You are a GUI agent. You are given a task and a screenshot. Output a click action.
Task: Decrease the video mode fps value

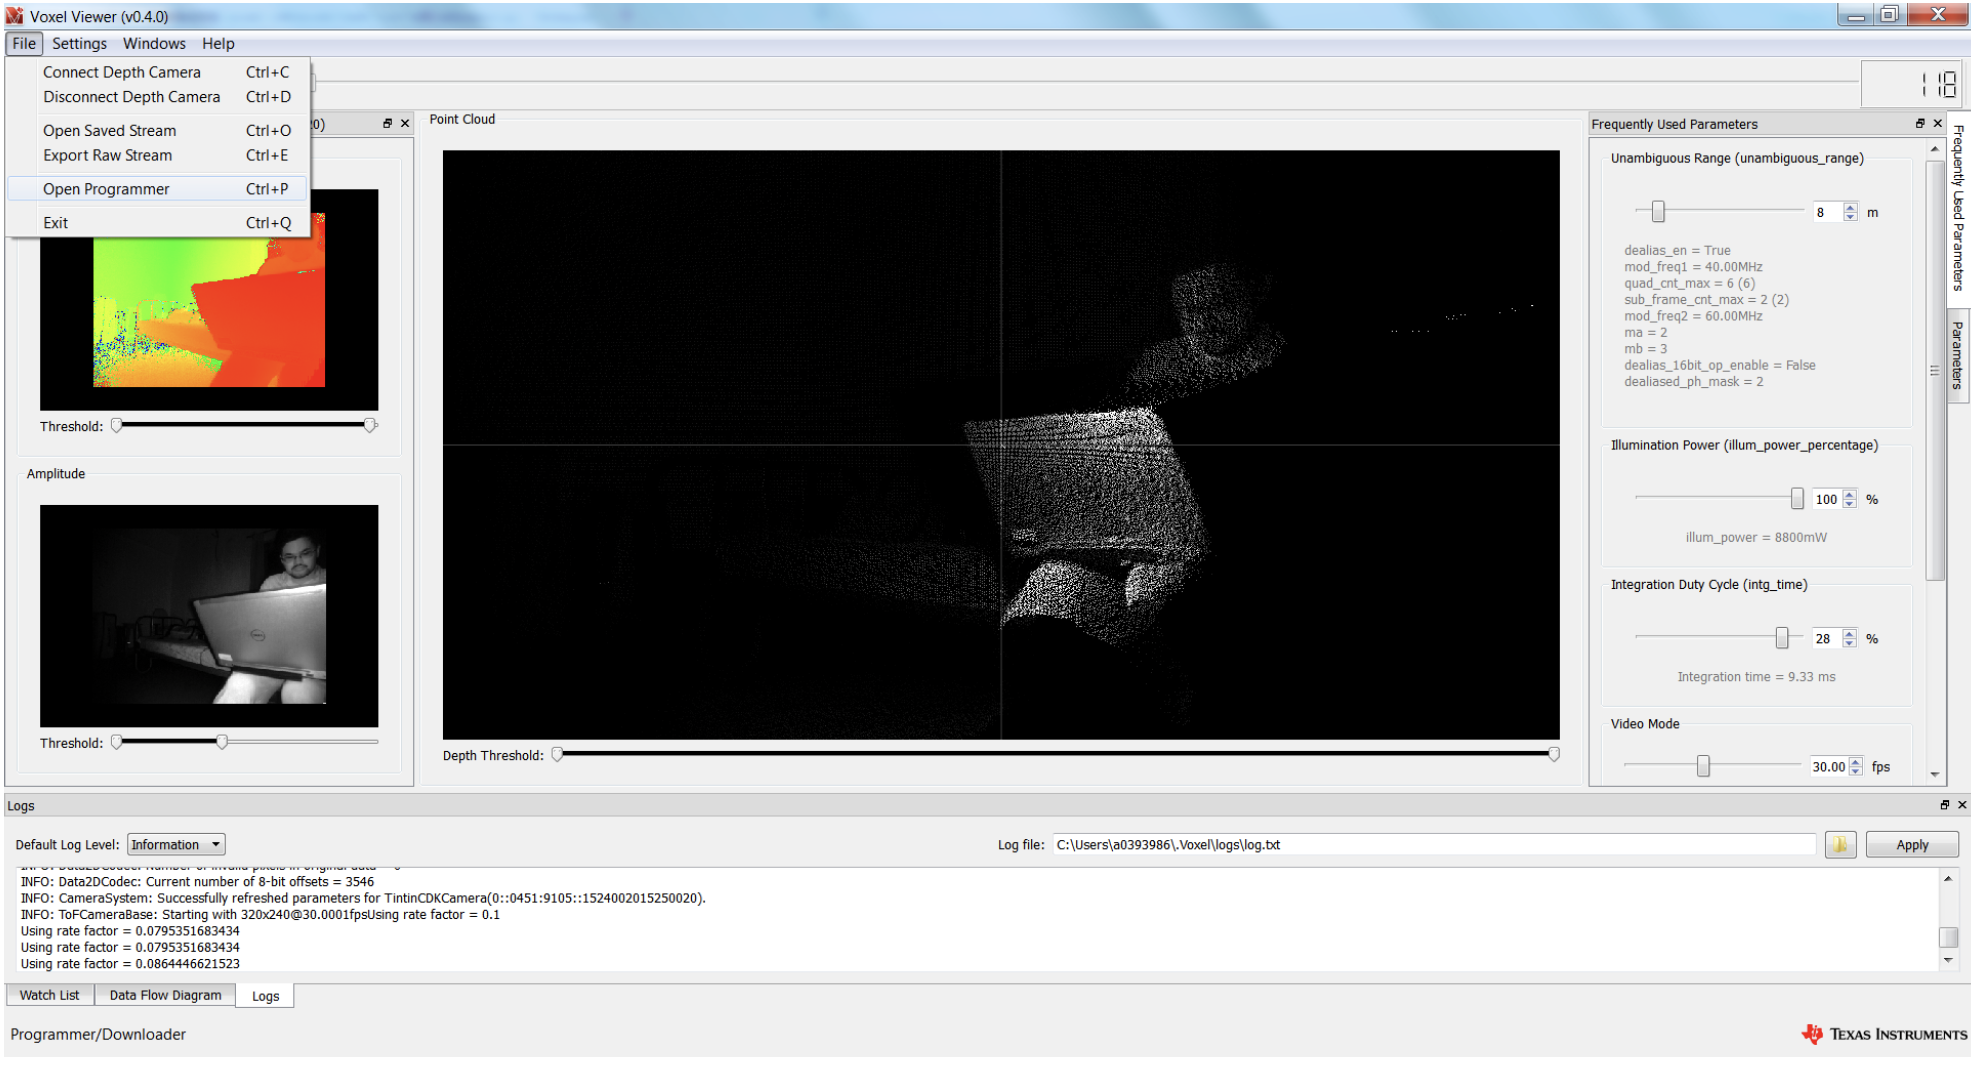tap(1856, 772)
